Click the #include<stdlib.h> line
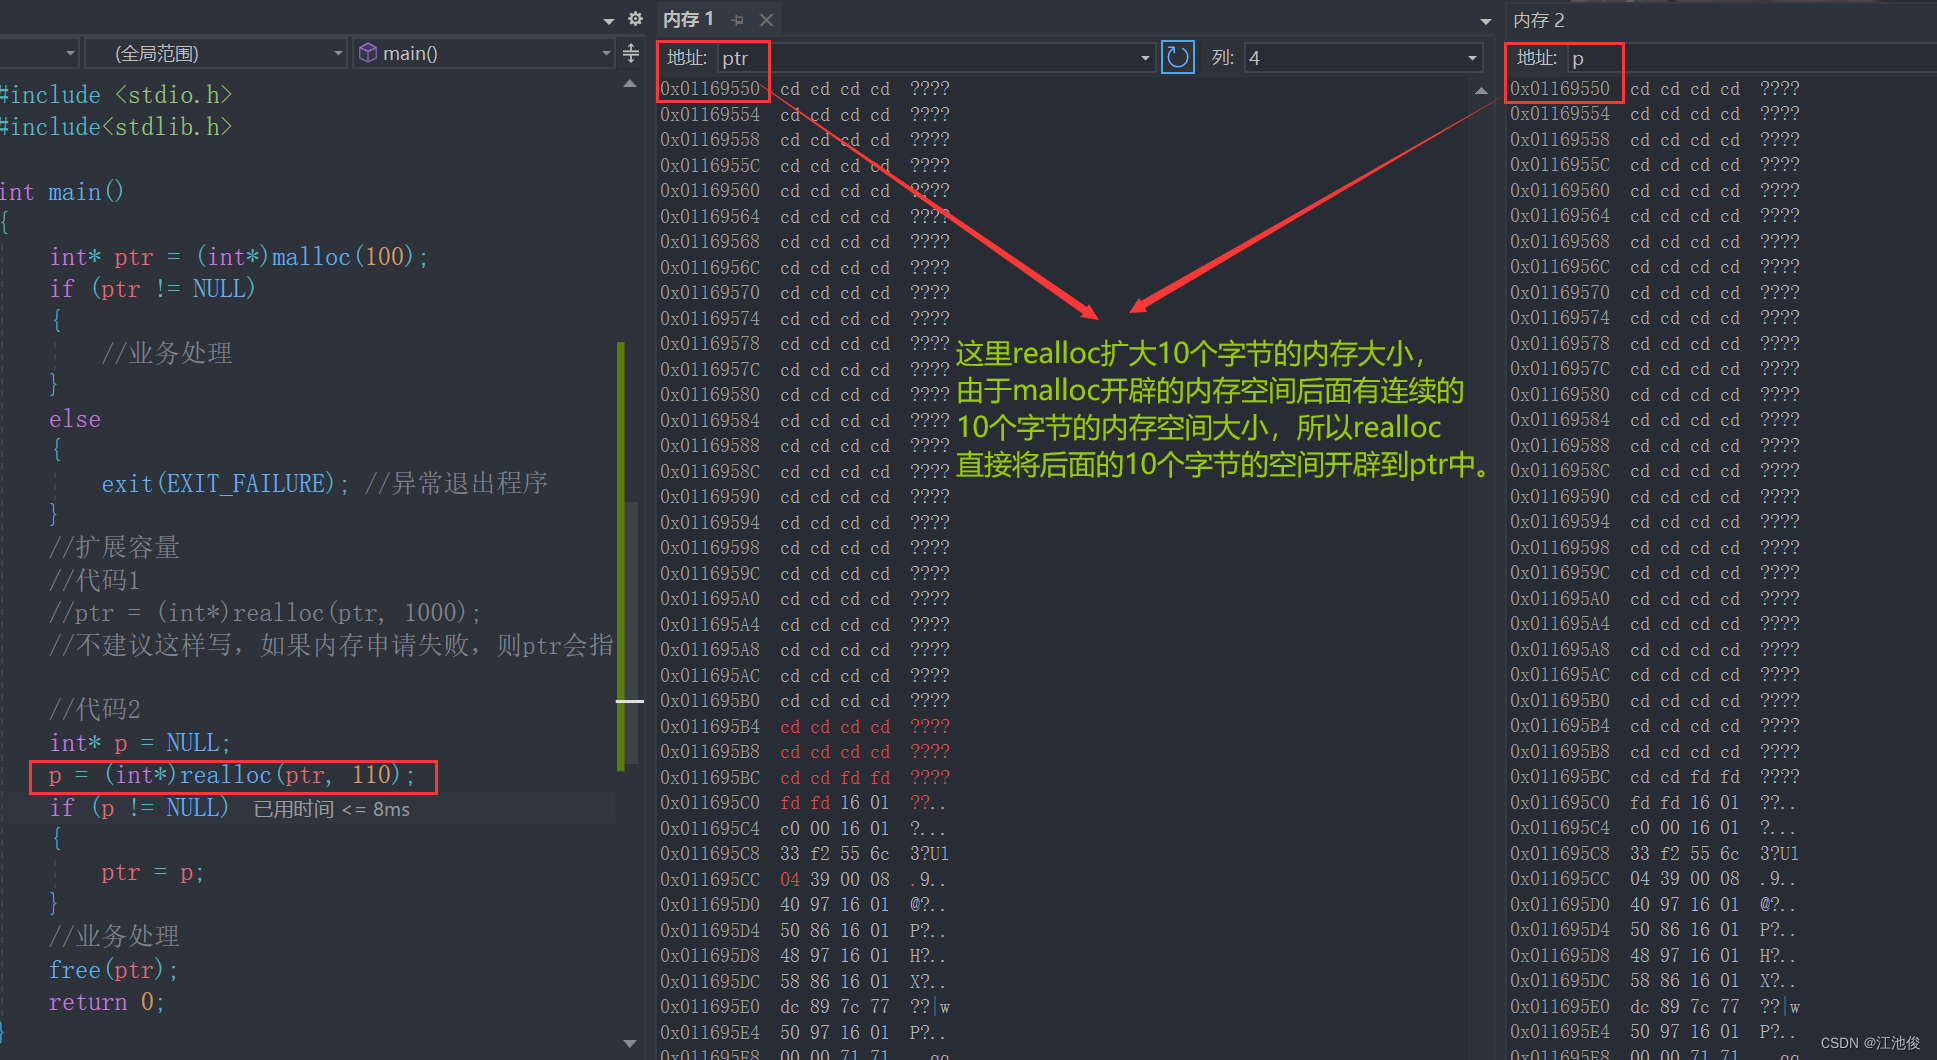This screenshot has height=1060, width=1937. click(117, 127)
